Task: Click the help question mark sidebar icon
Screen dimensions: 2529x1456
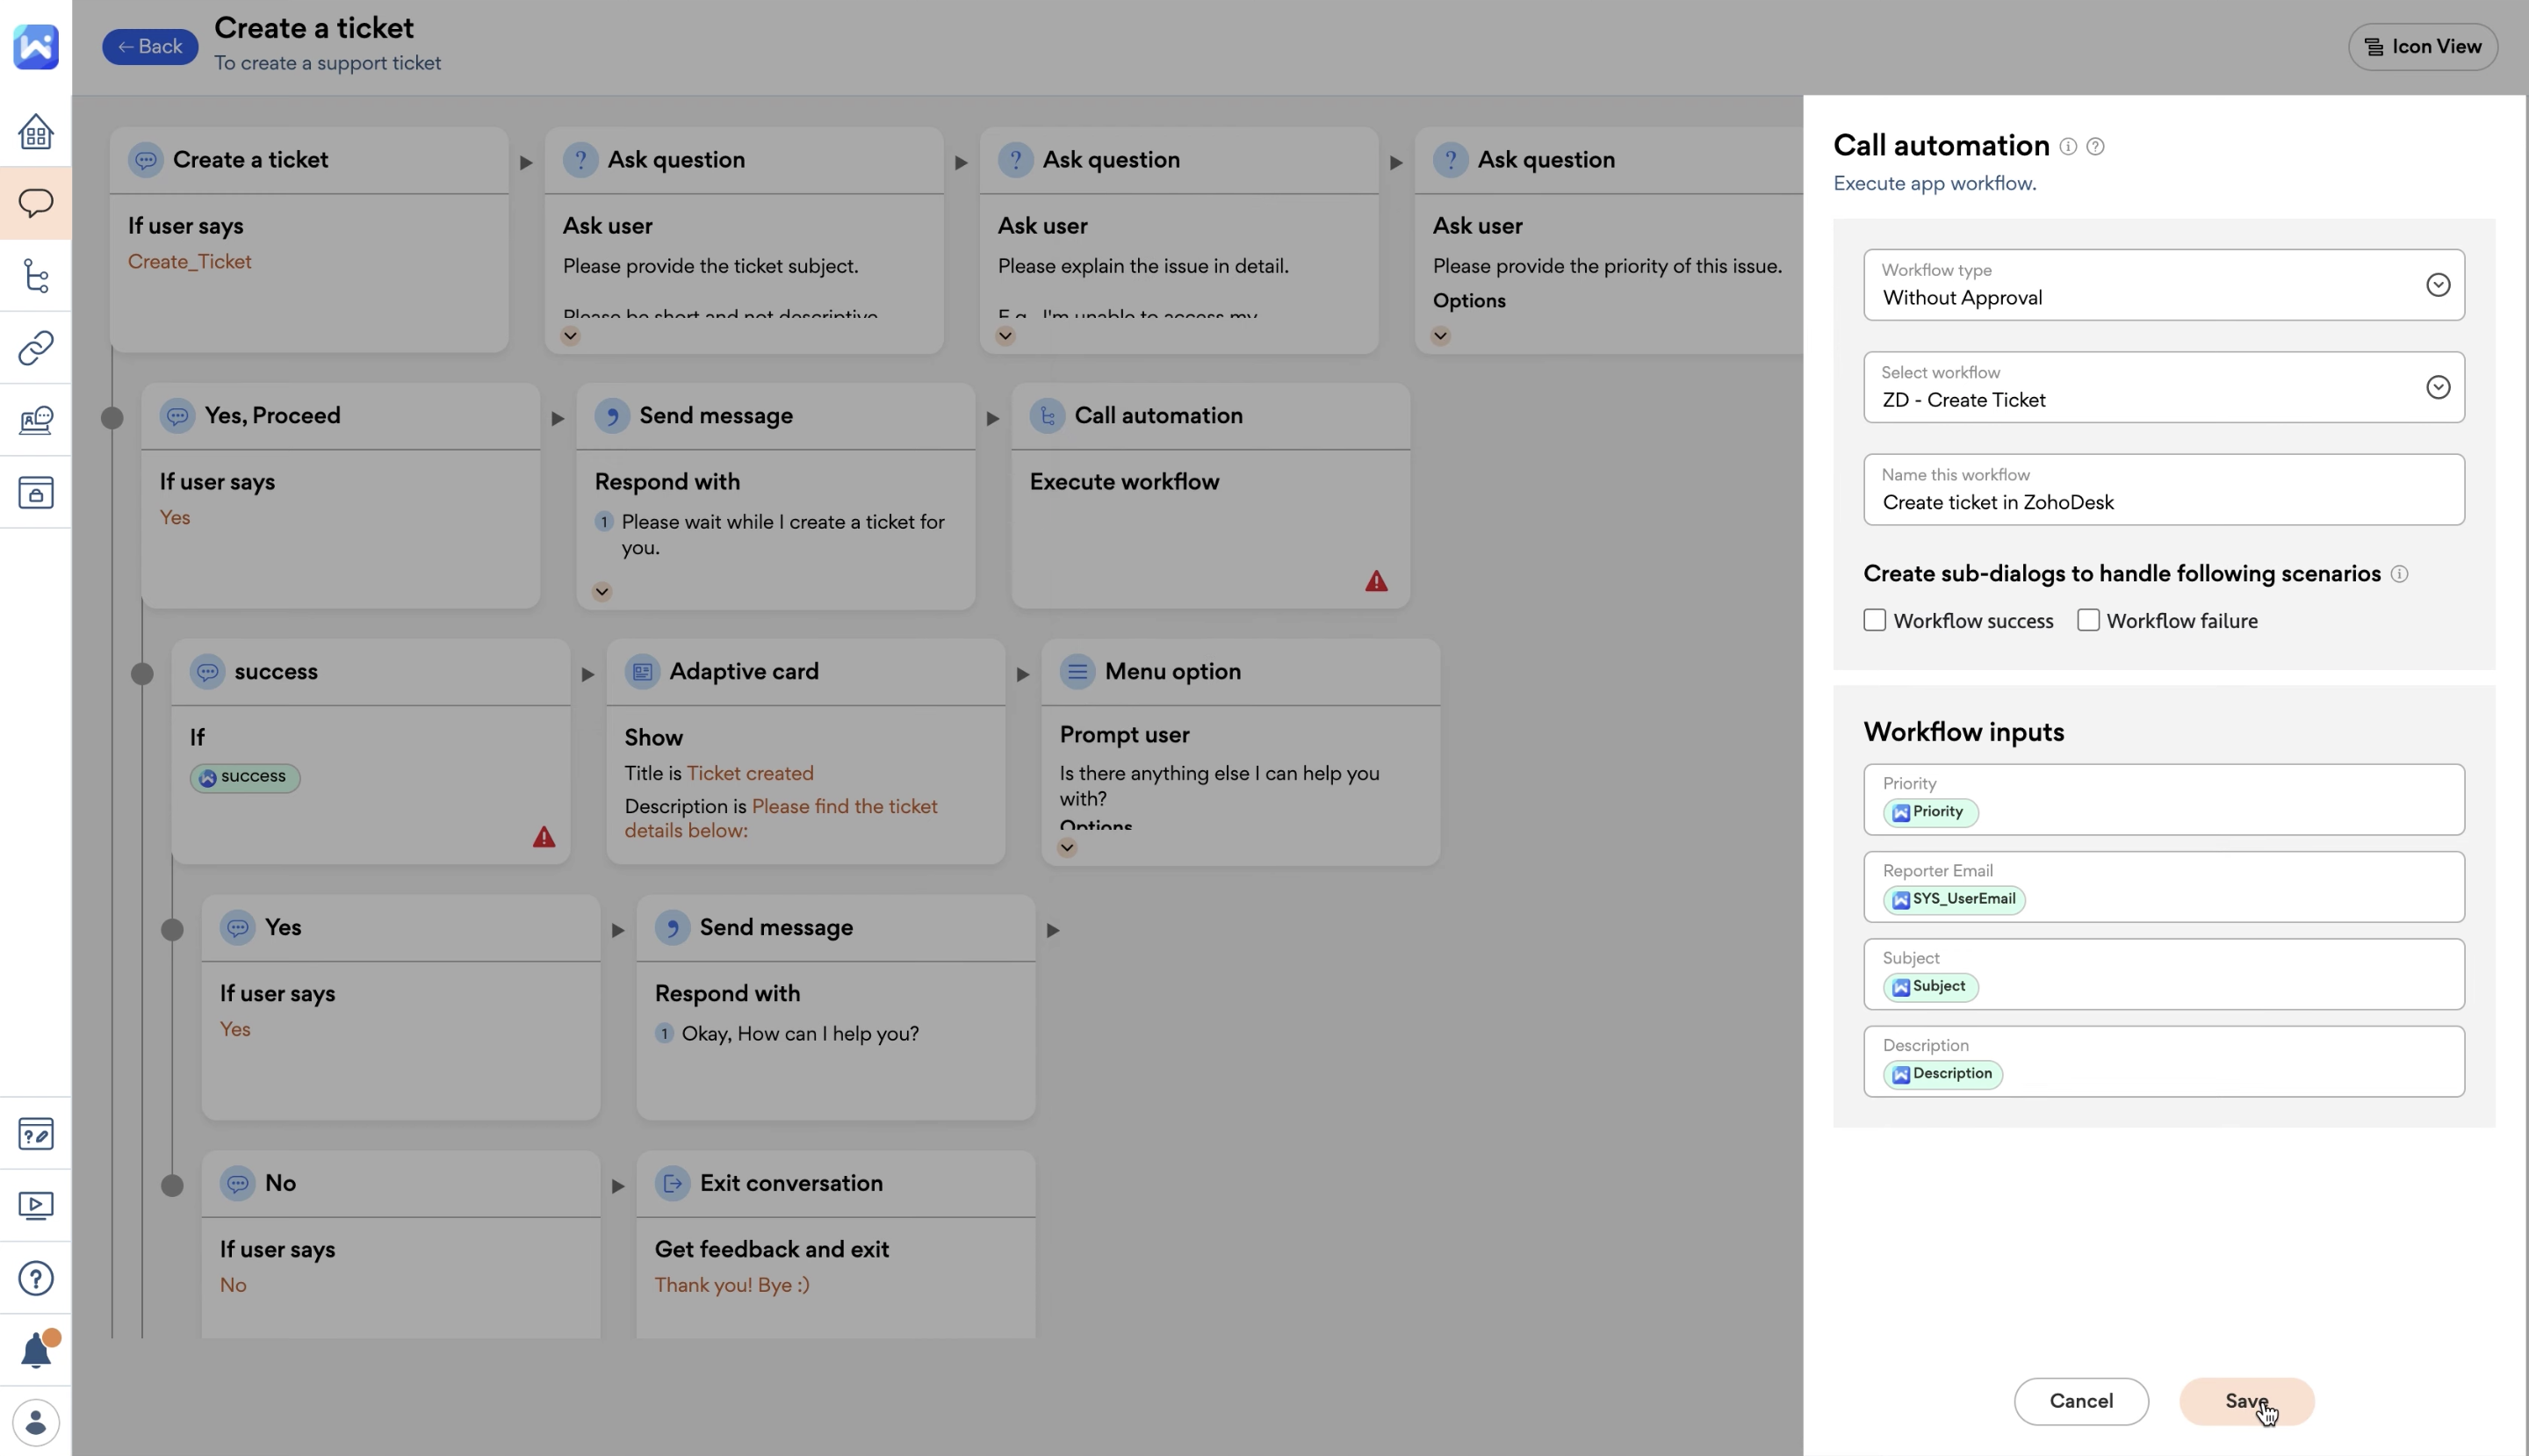Action: tap(36, 1278)
